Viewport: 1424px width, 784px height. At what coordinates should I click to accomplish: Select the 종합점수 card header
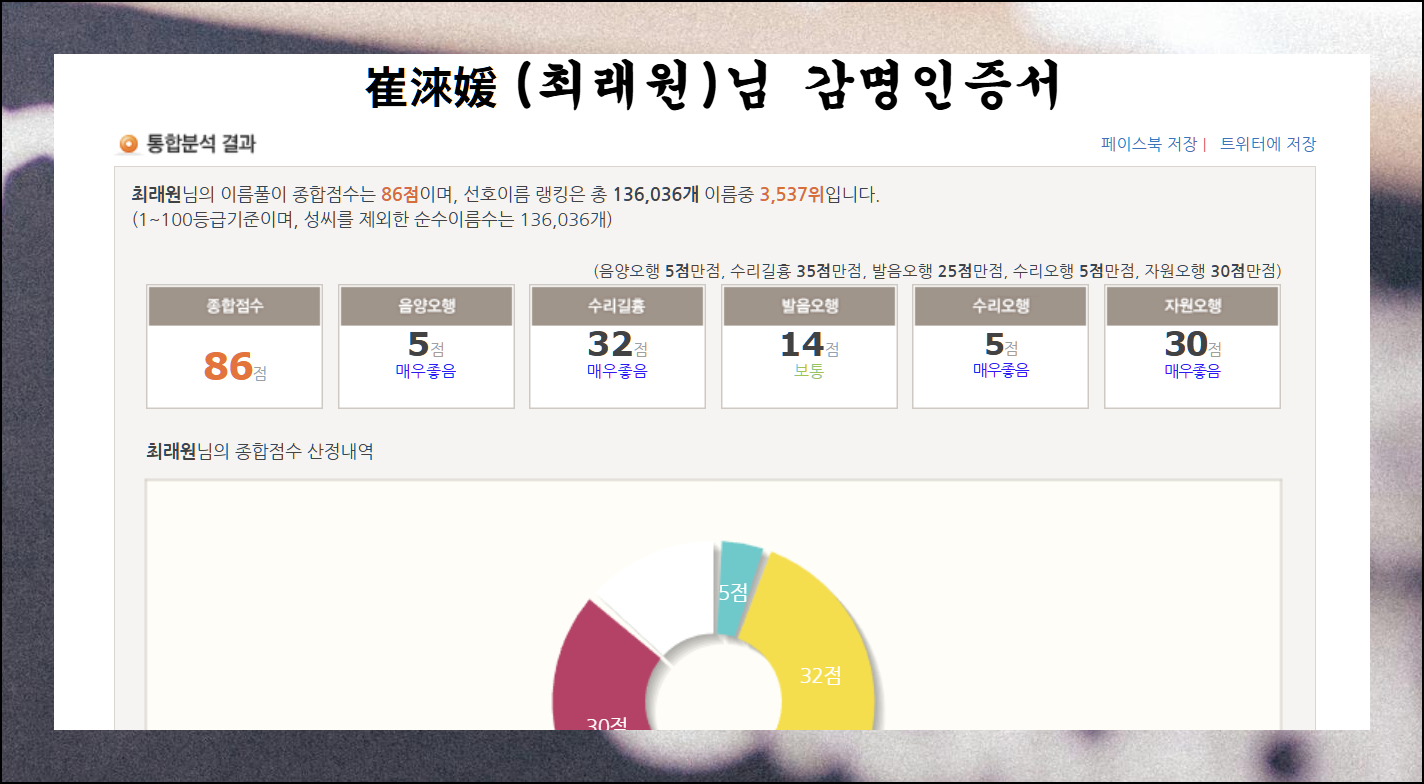point(234,306)
